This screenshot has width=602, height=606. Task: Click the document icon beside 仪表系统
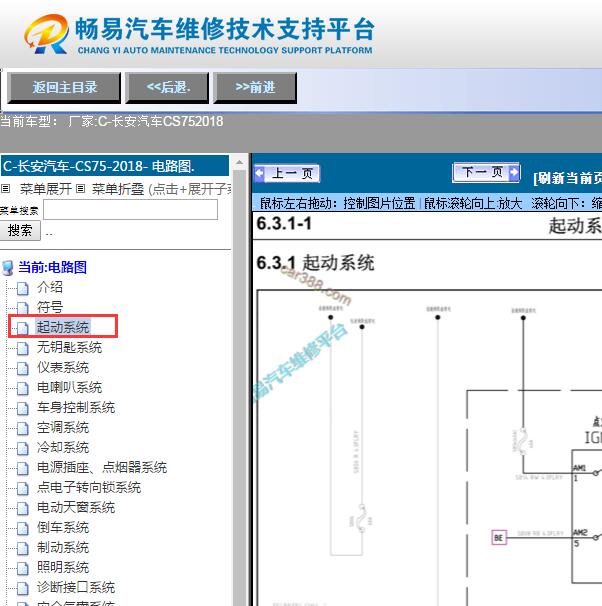(23, 369)
